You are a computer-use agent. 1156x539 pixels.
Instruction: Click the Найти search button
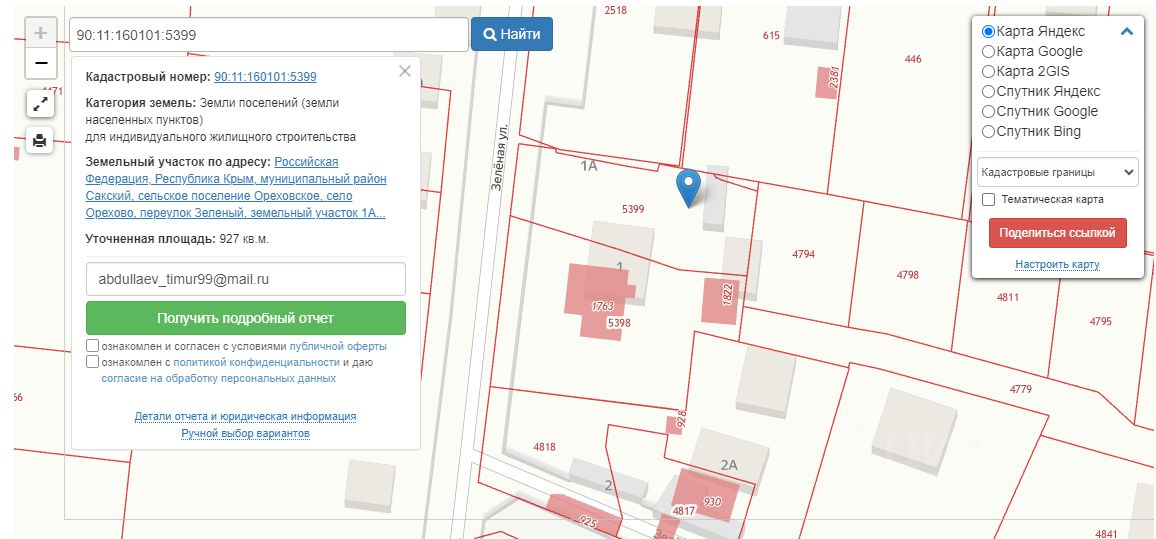pos(511,34)
